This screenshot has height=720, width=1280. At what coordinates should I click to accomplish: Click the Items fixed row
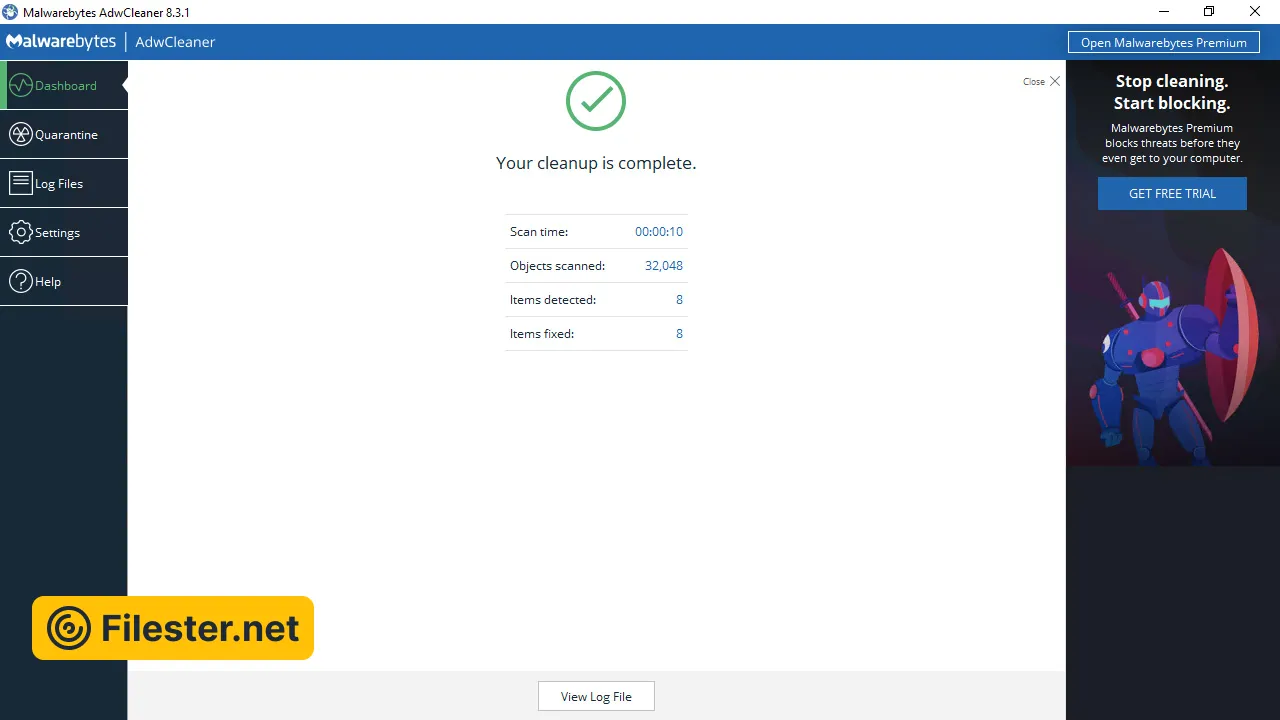pos(596,334)
